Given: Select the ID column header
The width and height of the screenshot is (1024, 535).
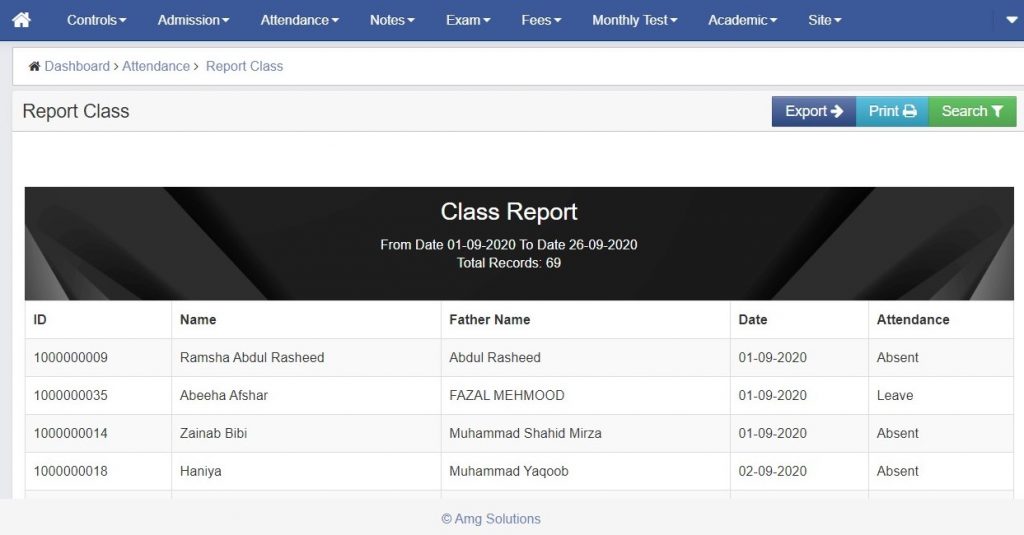Looking at the screenshot, I should [x=40, y=319].
